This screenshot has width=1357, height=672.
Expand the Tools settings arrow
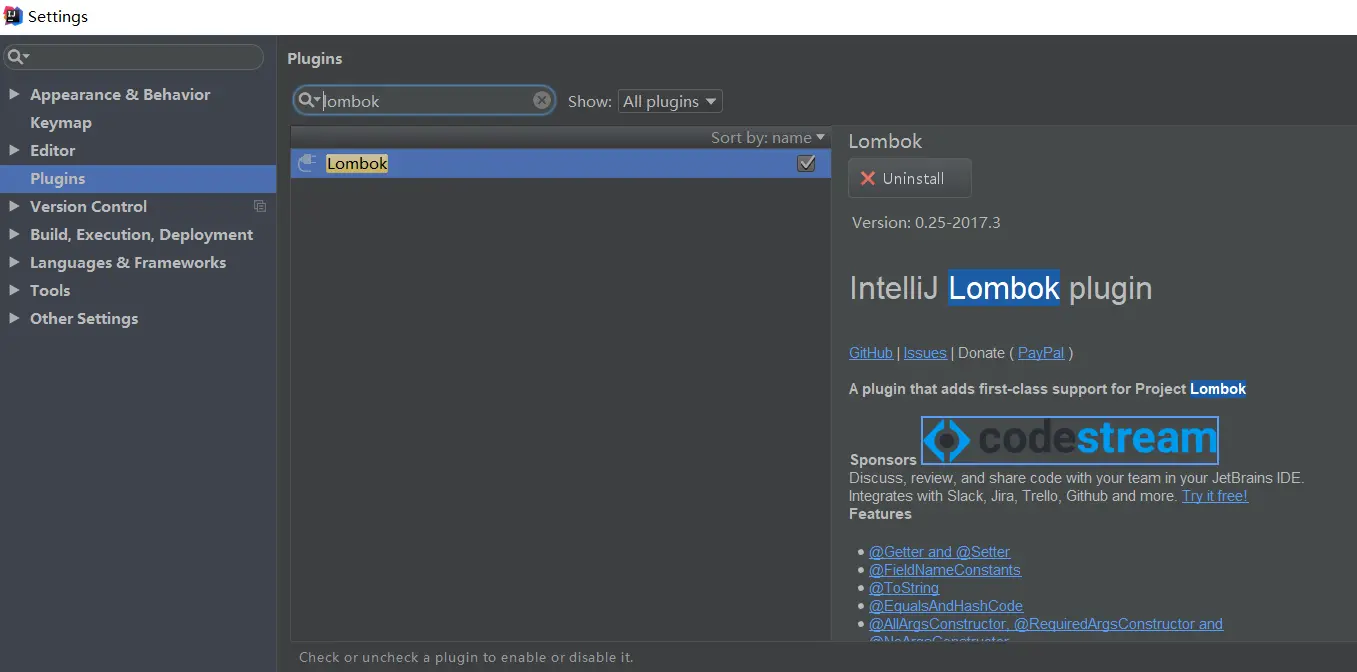tap(14, 290)
